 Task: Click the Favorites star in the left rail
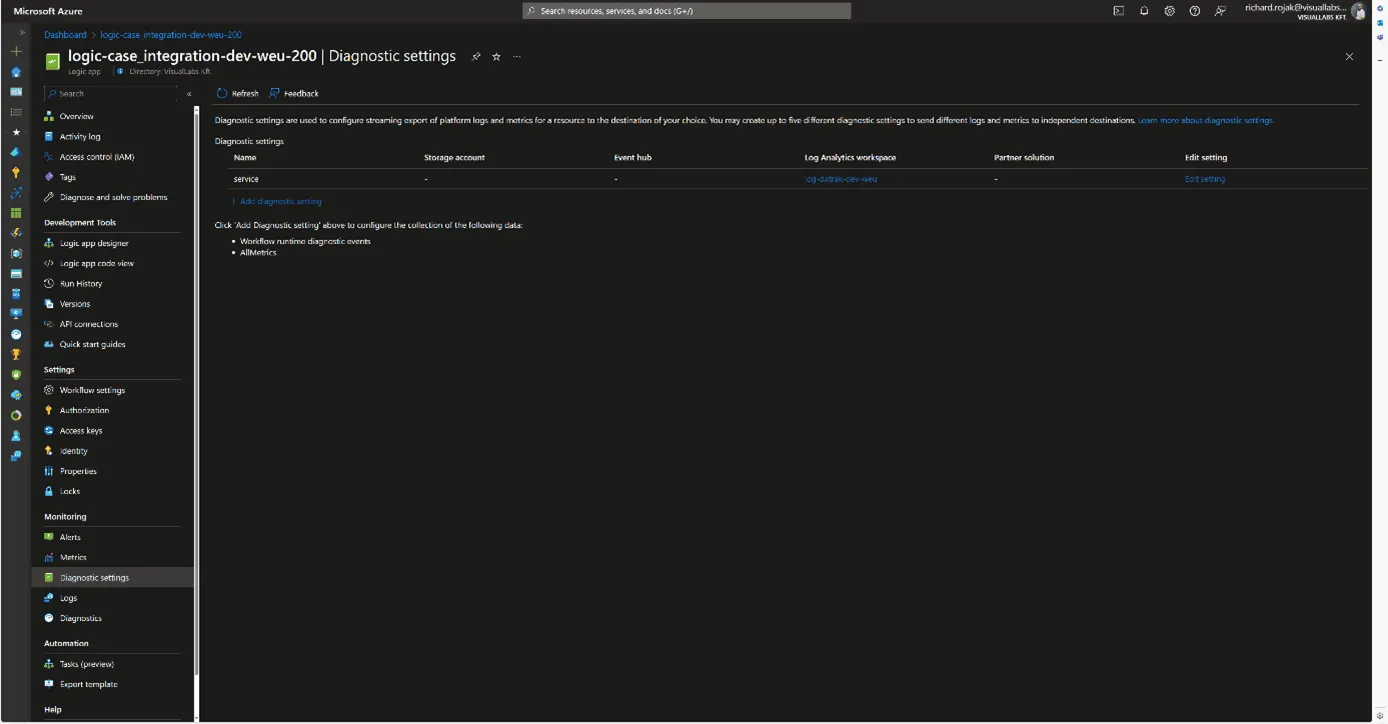pos(16,132)
